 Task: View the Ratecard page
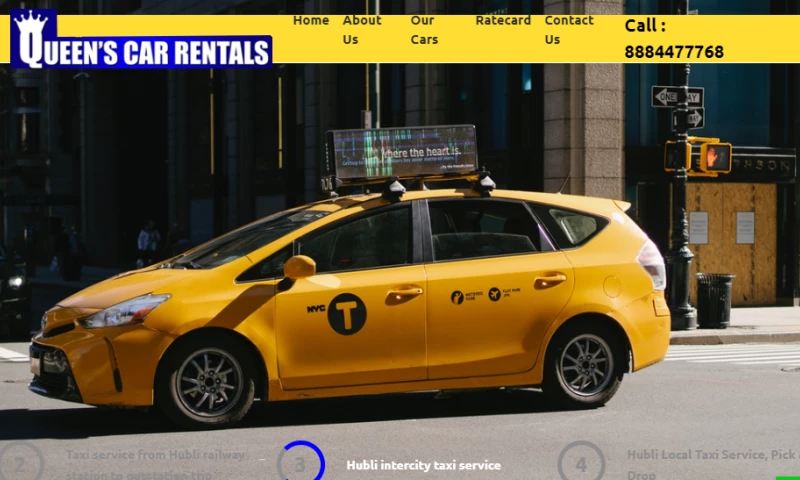pyautogui.click(x=503, y=20)
